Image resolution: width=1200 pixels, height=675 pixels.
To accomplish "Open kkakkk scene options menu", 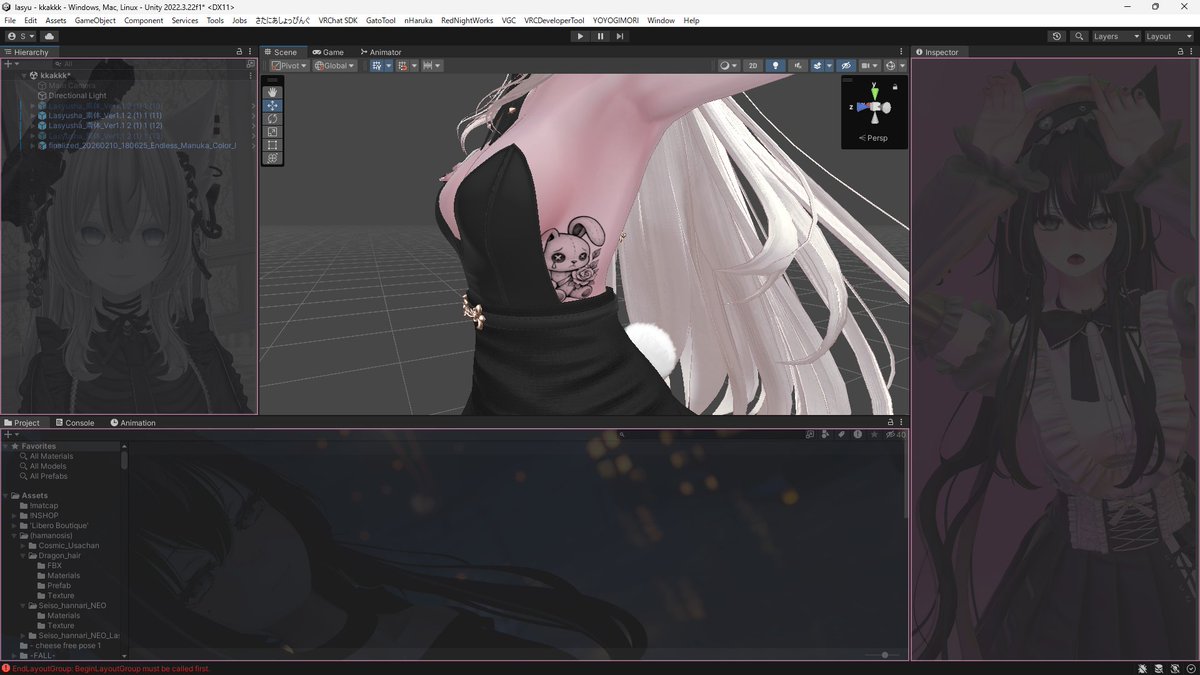I will pyautogui.click(x=250, y=75).
